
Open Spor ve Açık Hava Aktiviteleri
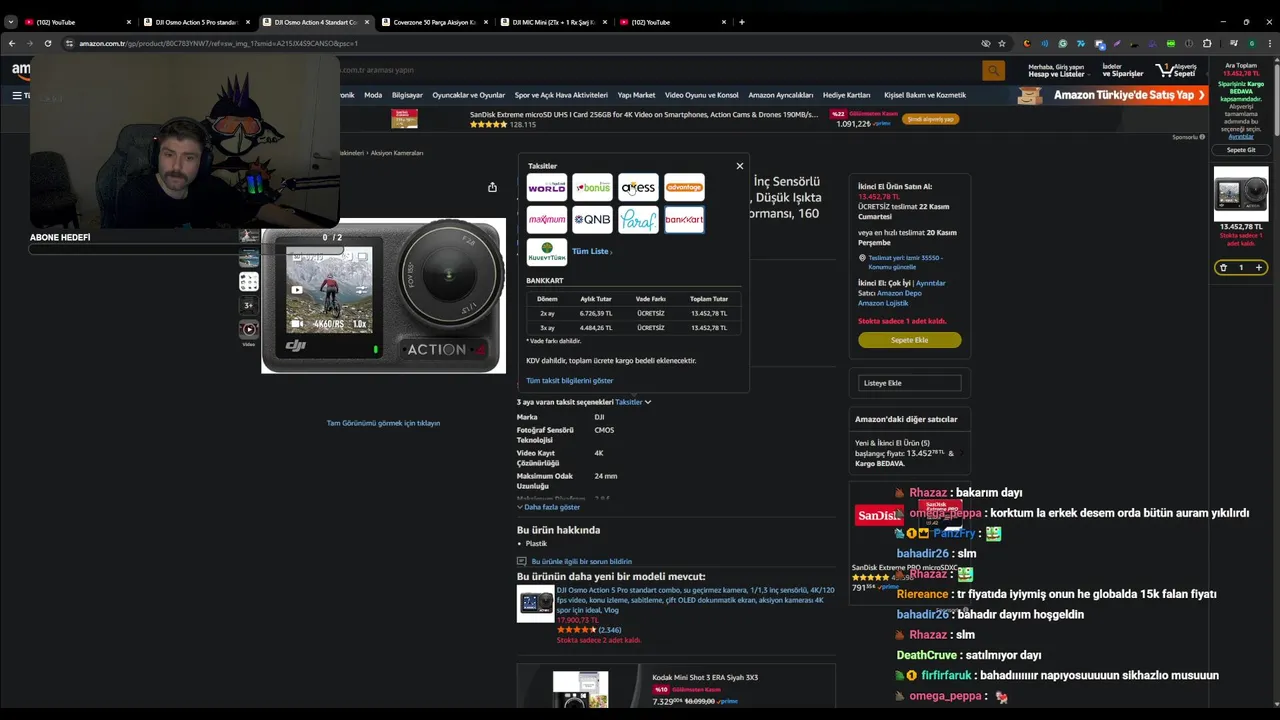561,95
